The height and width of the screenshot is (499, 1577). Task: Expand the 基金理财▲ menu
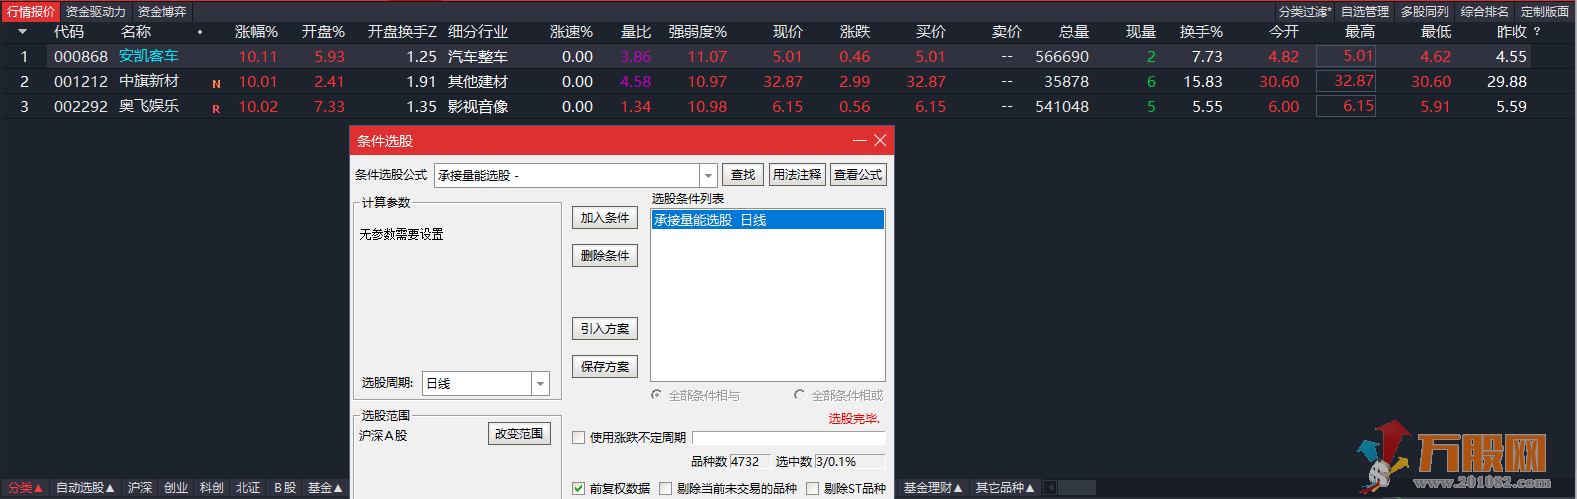(x=933, y=488)
